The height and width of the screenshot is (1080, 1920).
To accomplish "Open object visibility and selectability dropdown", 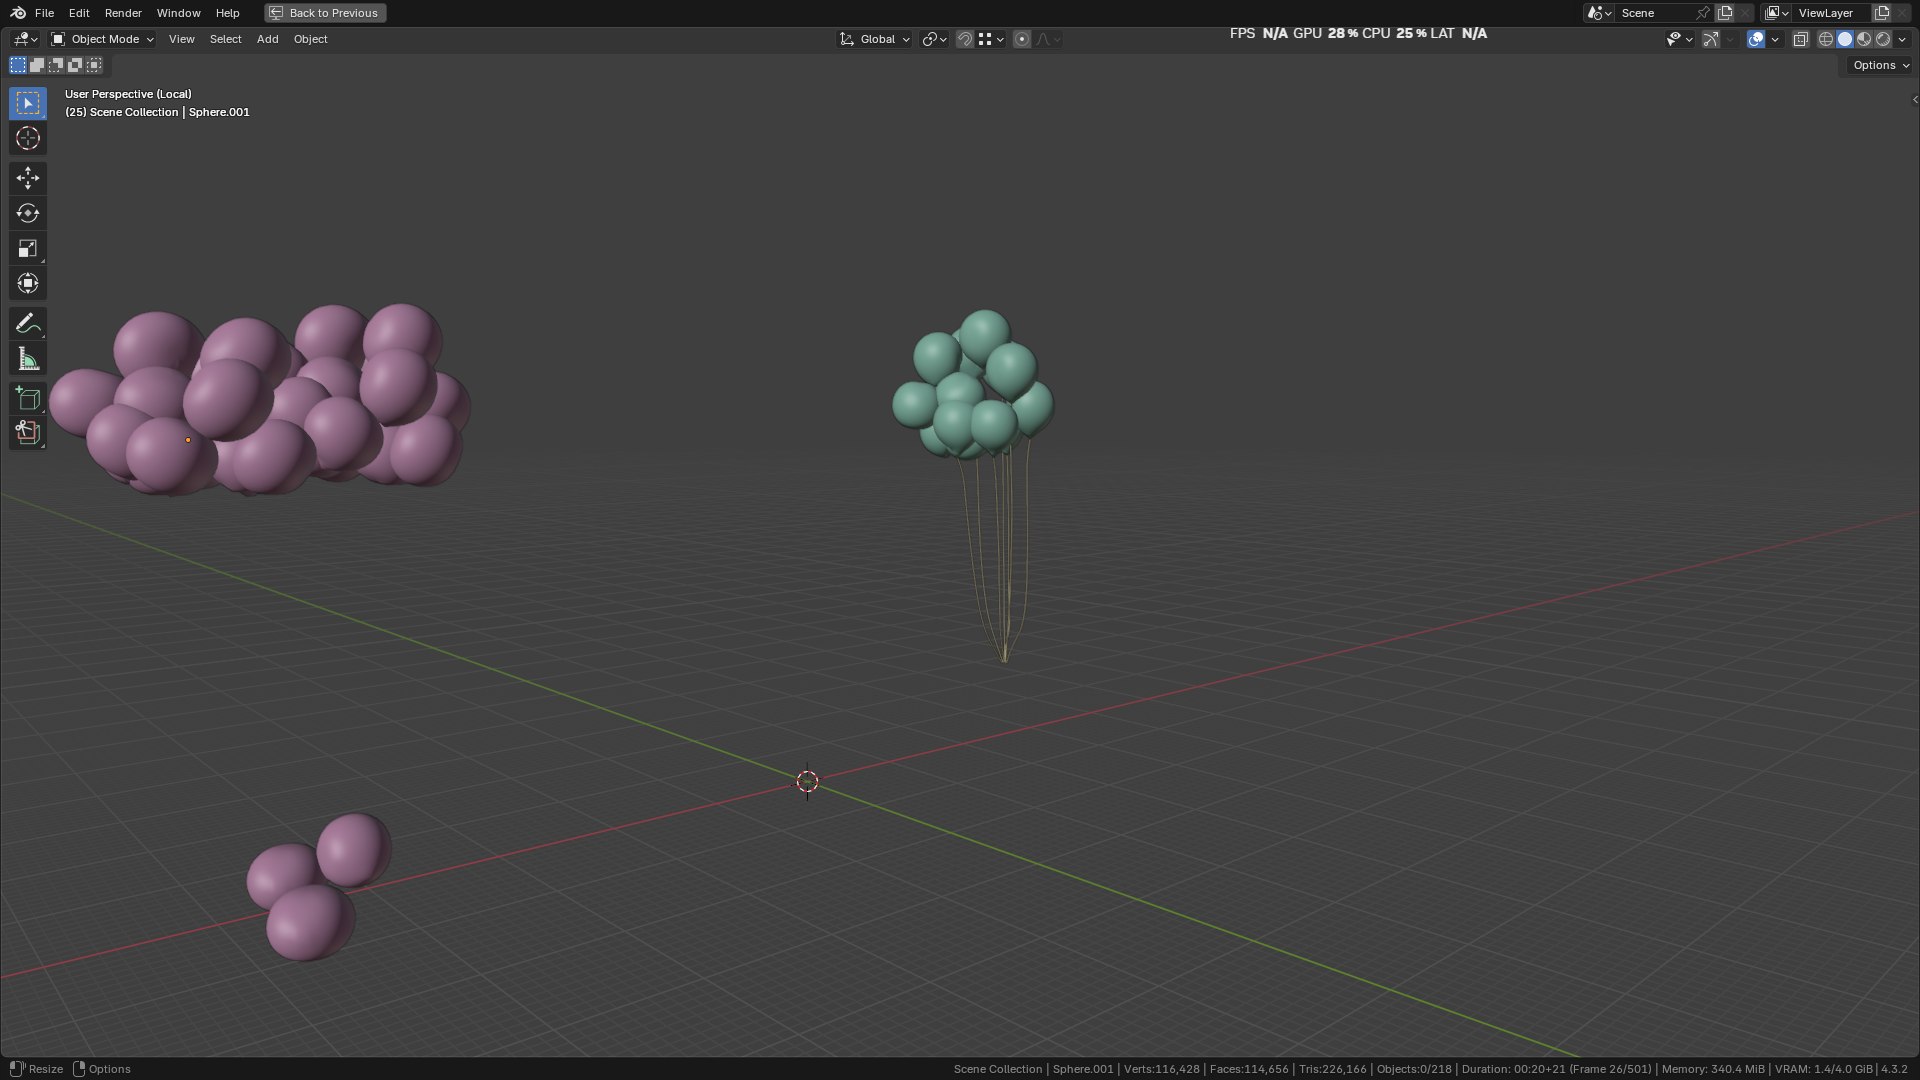I will coord(1679,39).
